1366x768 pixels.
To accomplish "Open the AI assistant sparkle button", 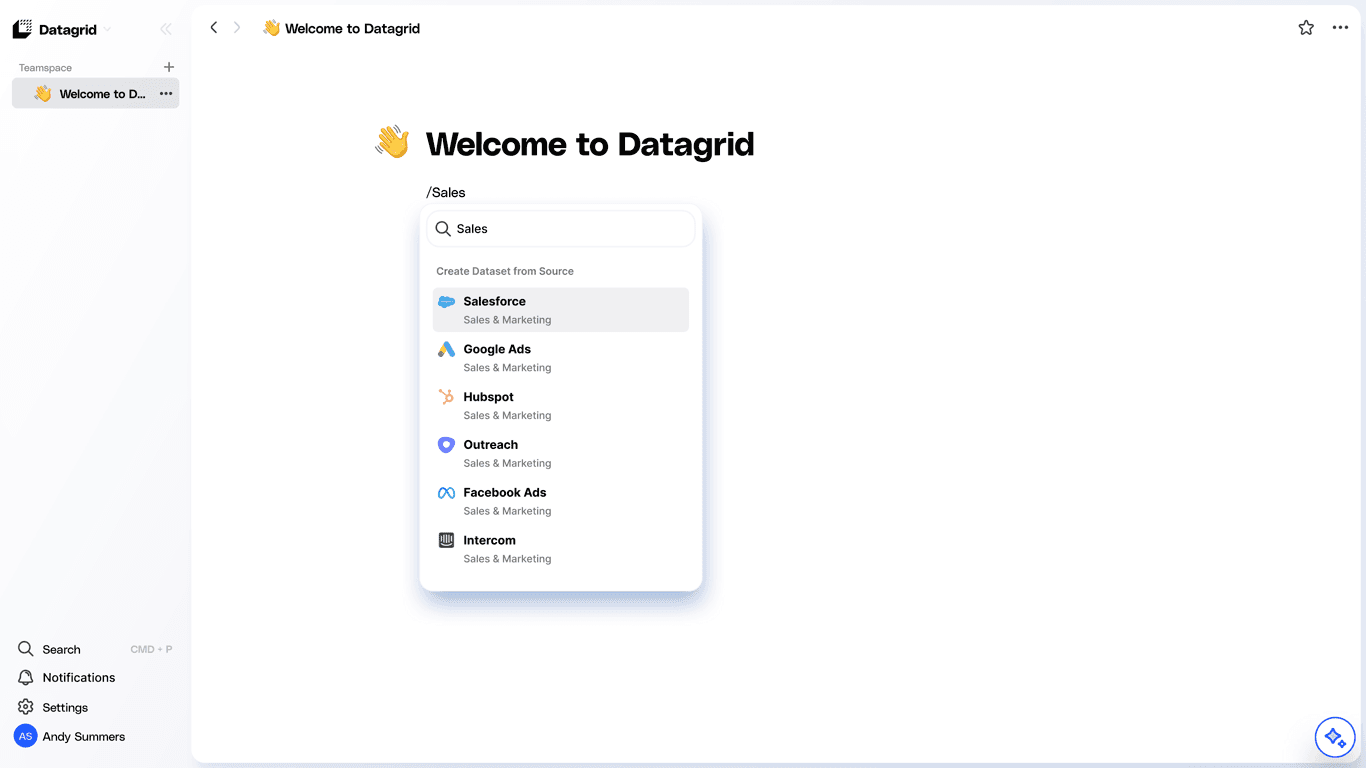I will pos(1335,738).
